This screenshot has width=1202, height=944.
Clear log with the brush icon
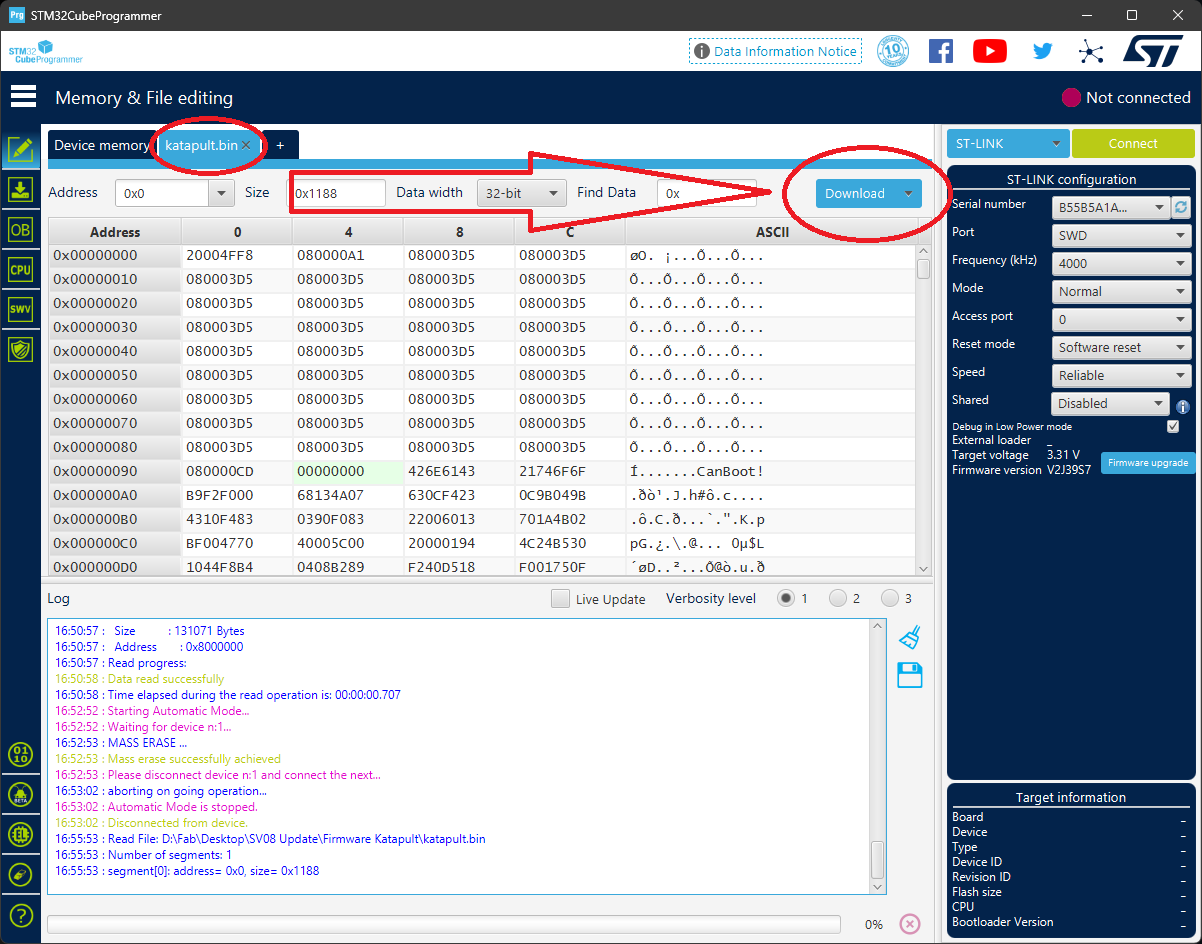(x=909, y=637)
